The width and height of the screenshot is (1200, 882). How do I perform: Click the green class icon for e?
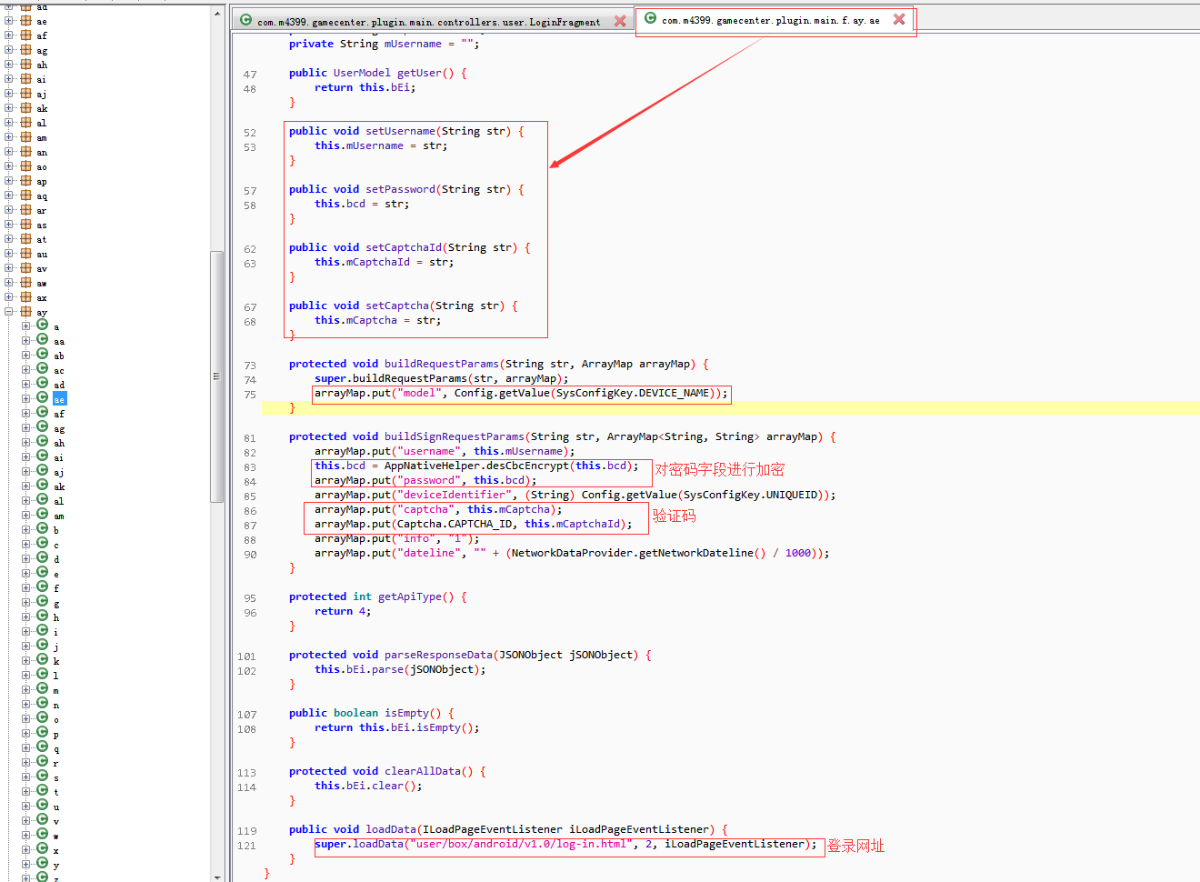coord(43,573)
